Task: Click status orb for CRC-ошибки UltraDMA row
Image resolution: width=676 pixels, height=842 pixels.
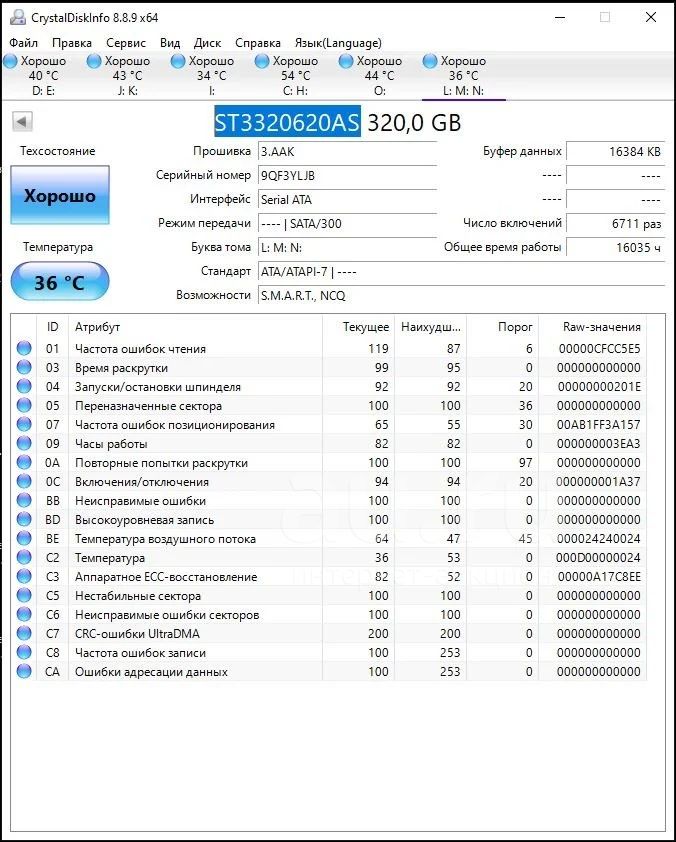Action: [24, 634]
